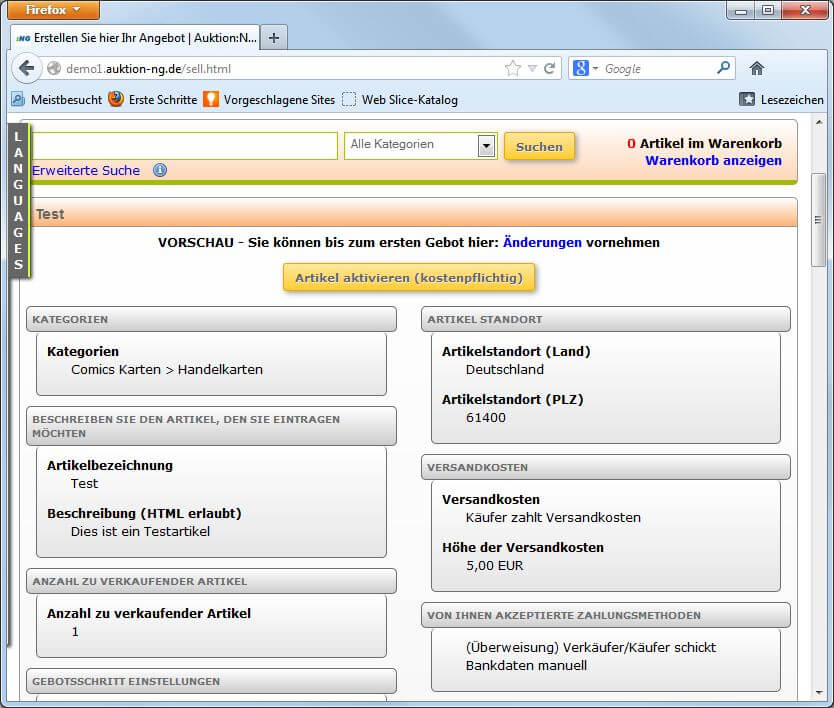The height and width of the screenshot is (708, 834).
Task: Open the Google search engine selector
Action: tap(585, 68)
